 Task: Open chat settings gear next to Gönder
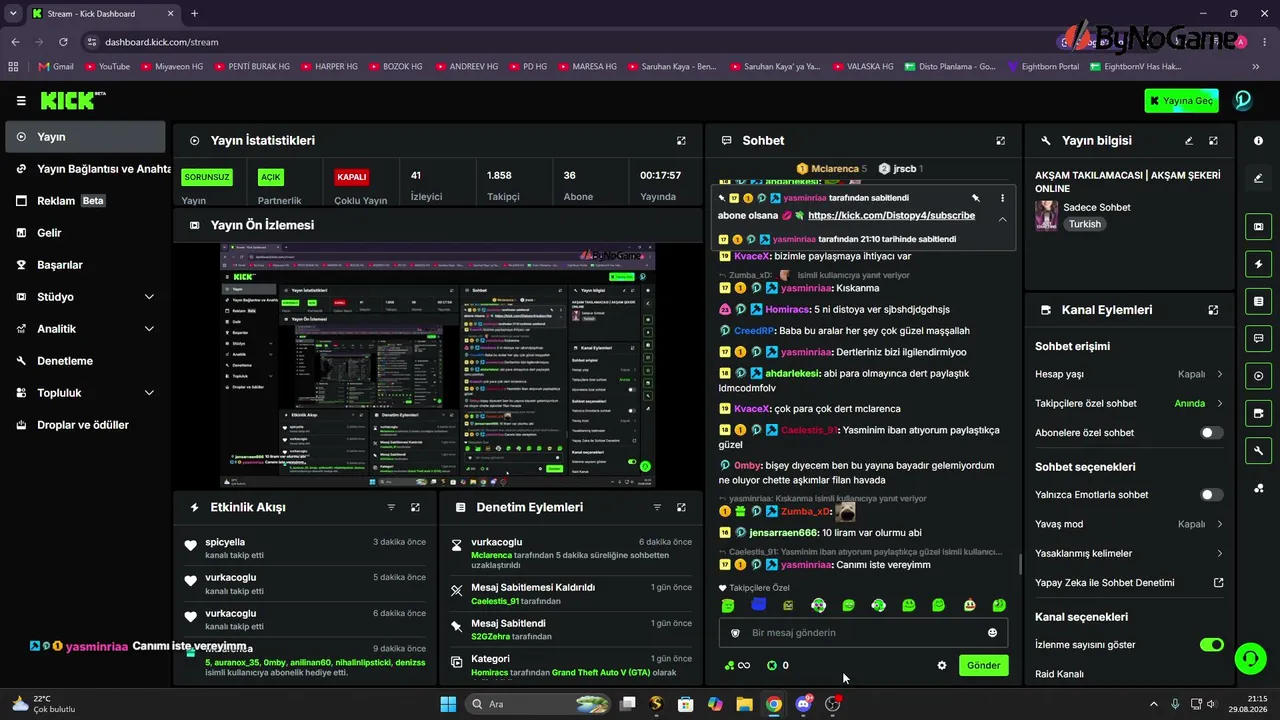941,665
